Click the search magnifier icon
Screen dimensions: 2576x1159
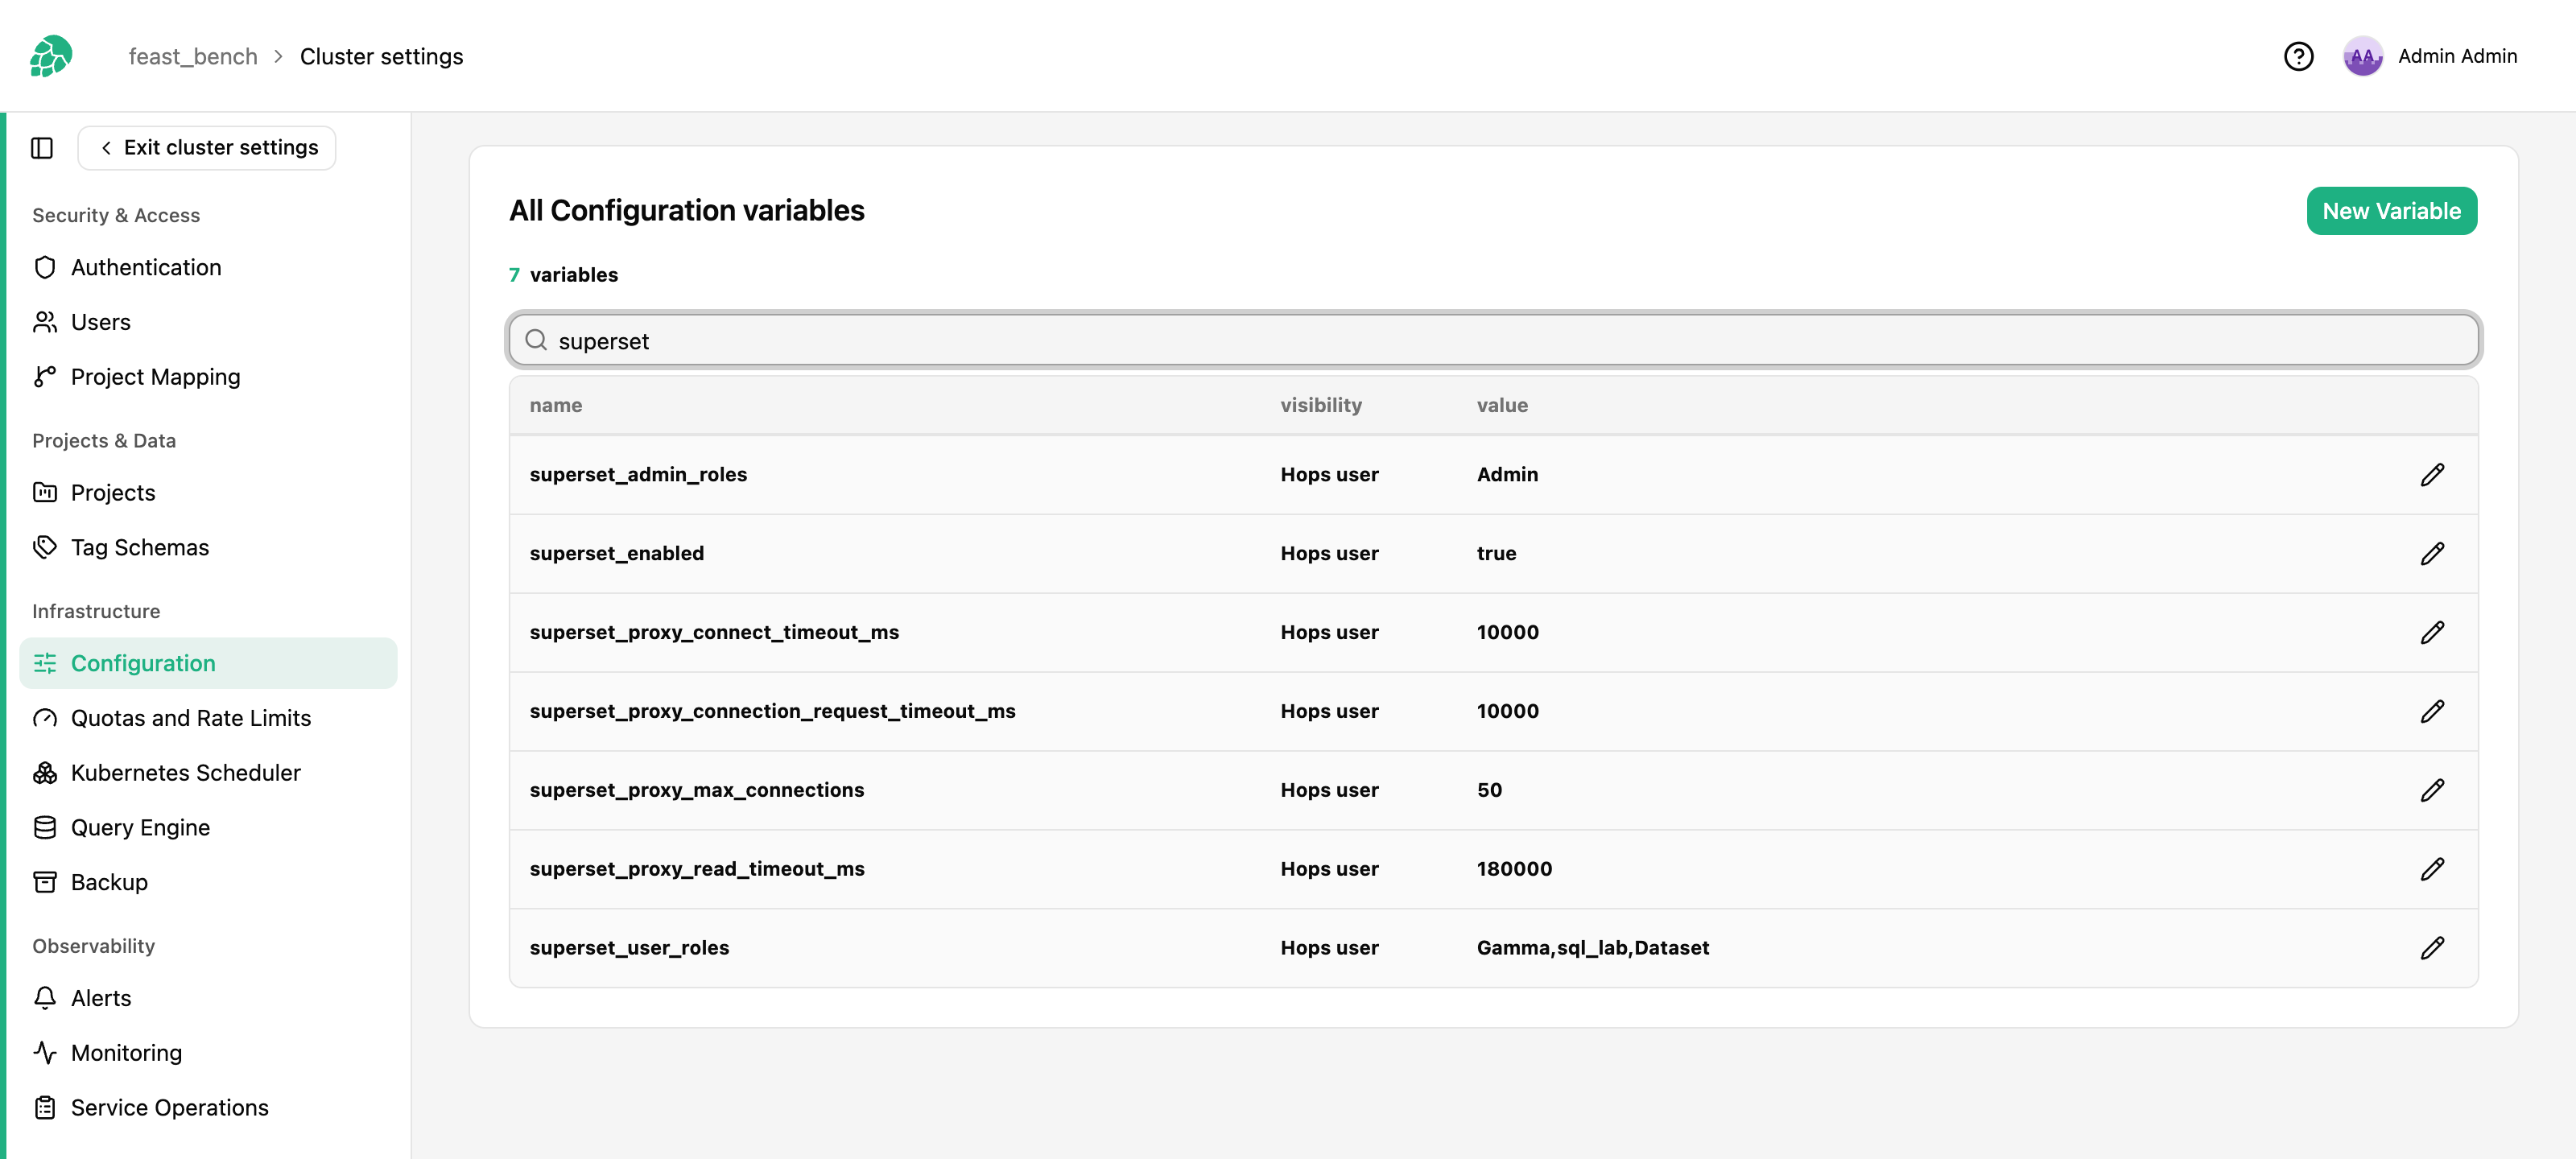point(536,341)
